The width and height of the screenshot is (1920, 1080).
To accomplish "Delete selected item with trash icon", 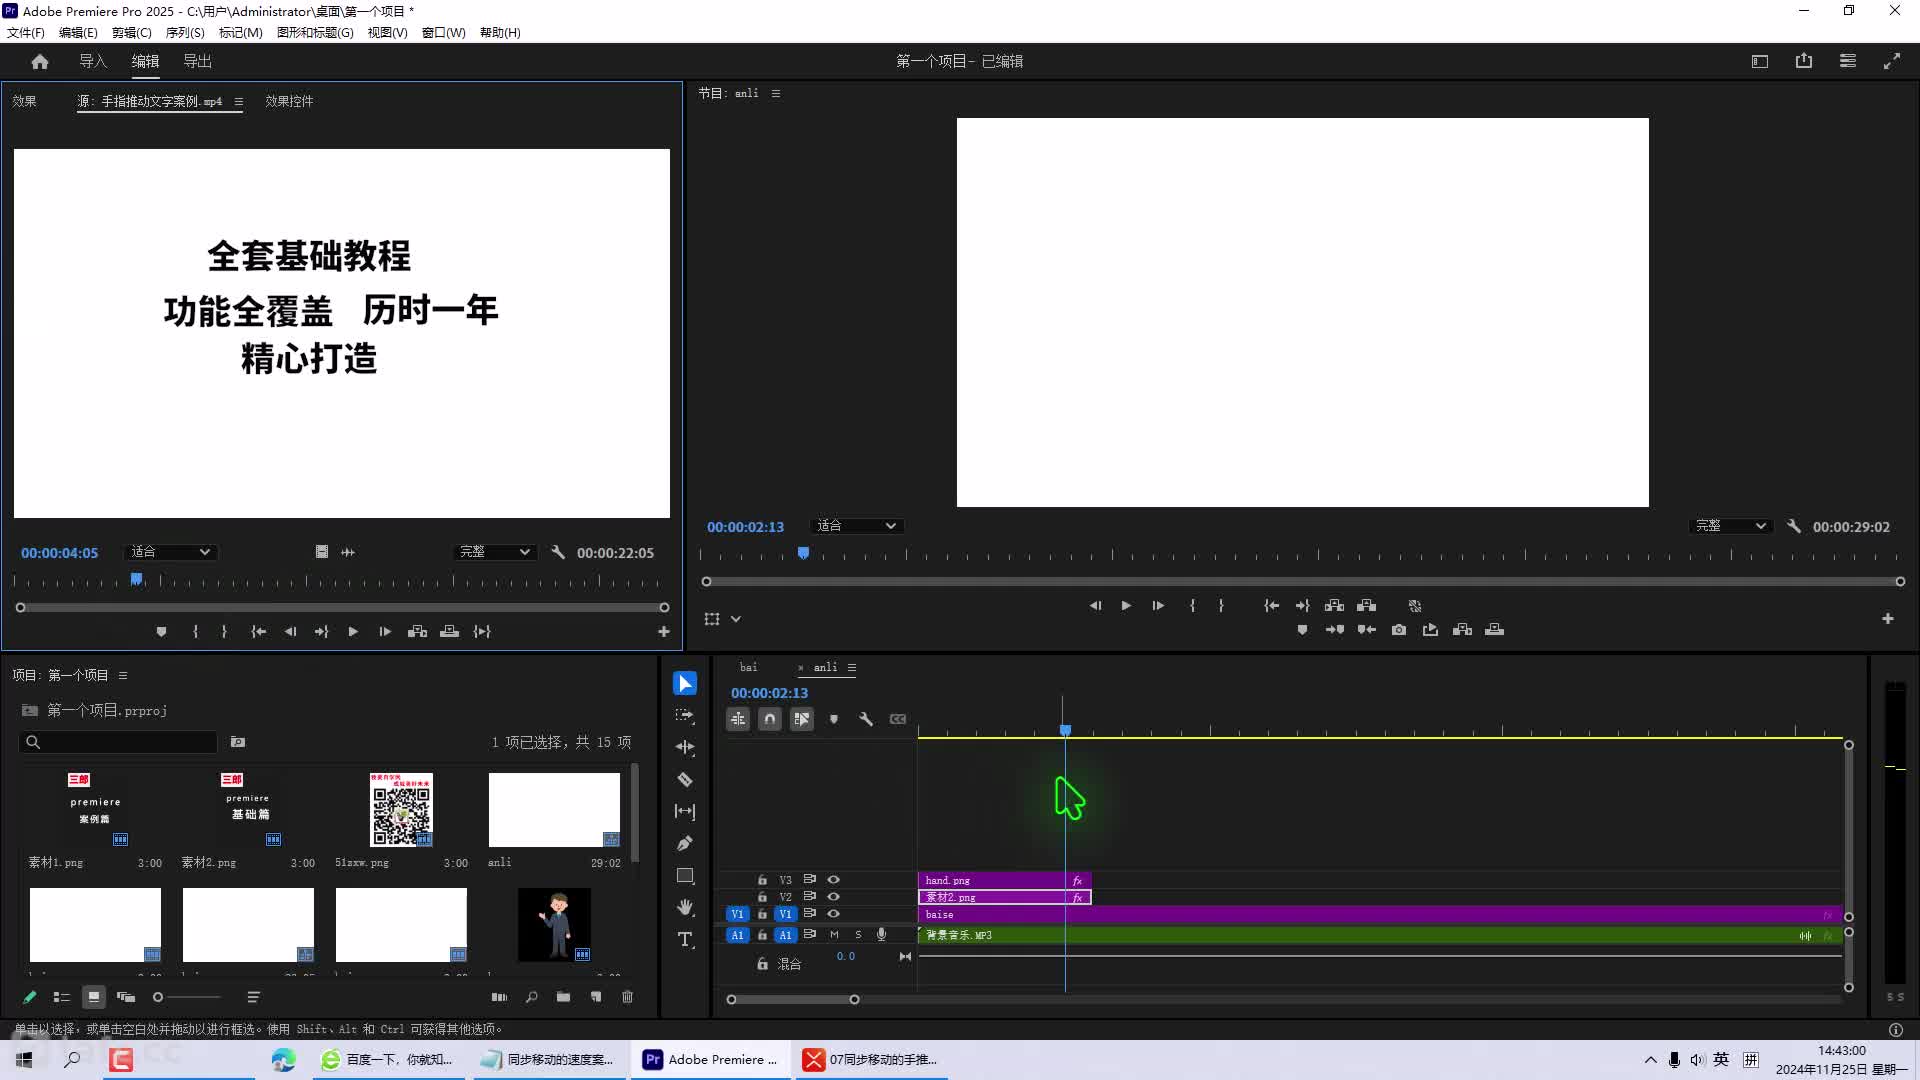I will (x=628, y=997).
